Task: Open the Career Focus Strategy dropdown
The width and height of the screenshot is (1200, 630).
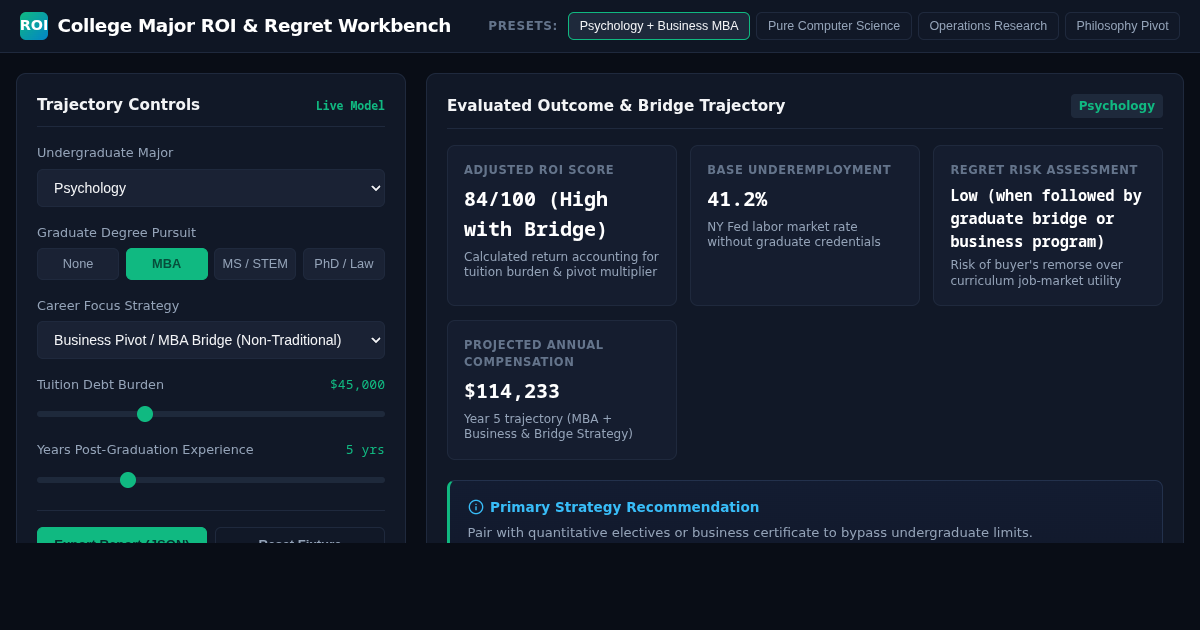Action: pyautogui.click(x=211, y=340)
